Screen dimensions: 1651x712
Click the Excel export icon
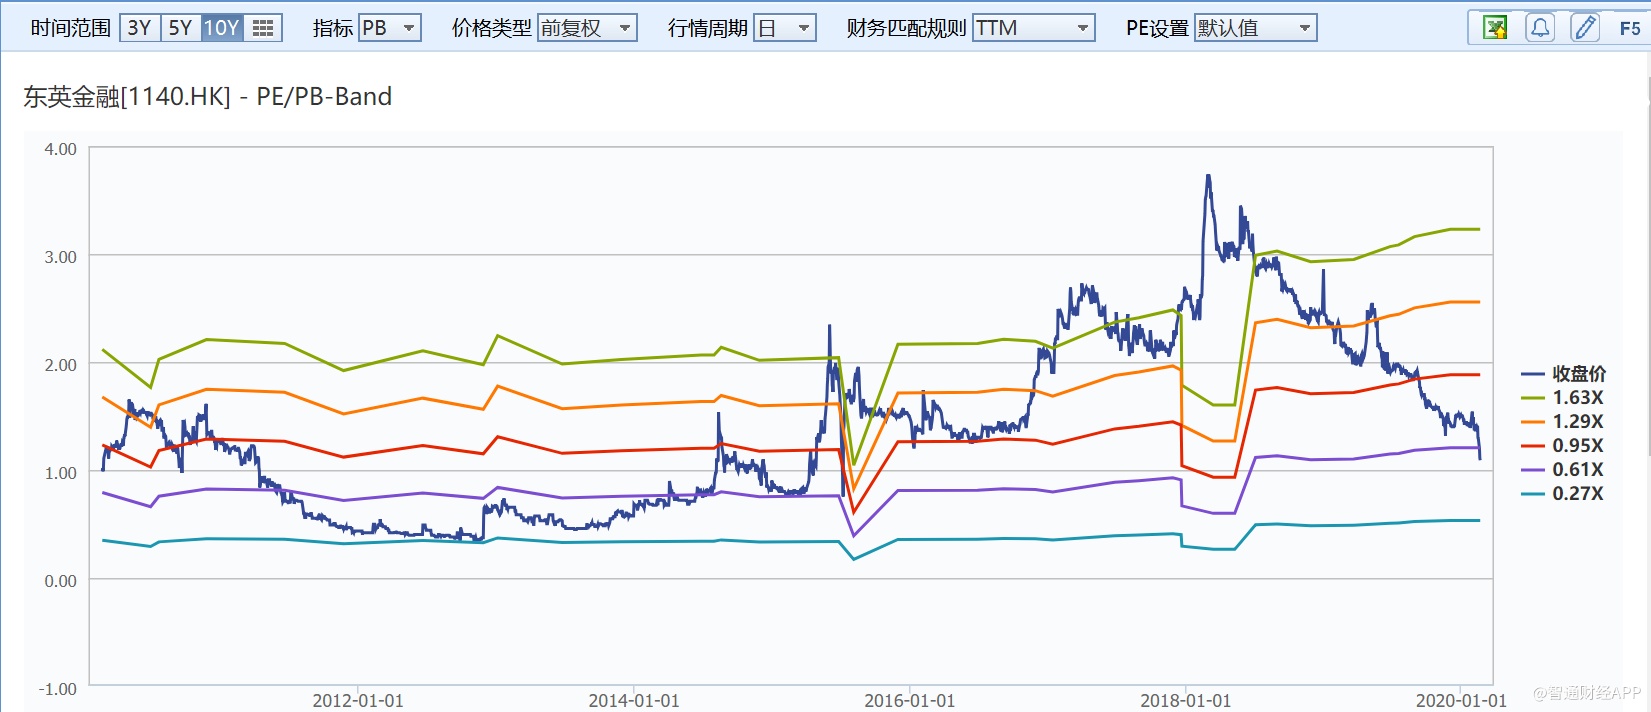[1495, 28]
